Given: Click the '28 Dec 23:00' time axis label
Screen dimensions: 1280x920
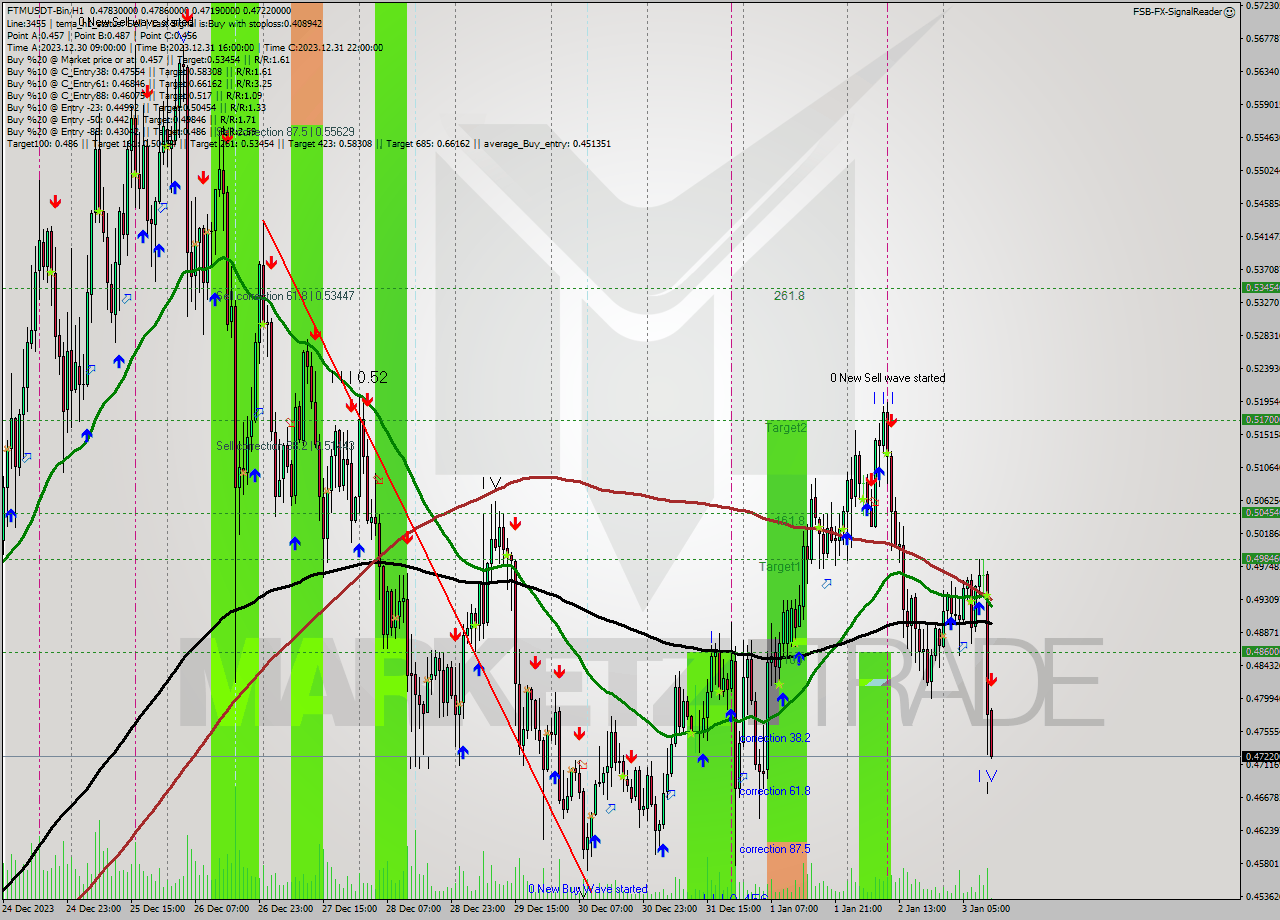Looking at the screenshot, I should pyautogui.click(x=476, y=909).
